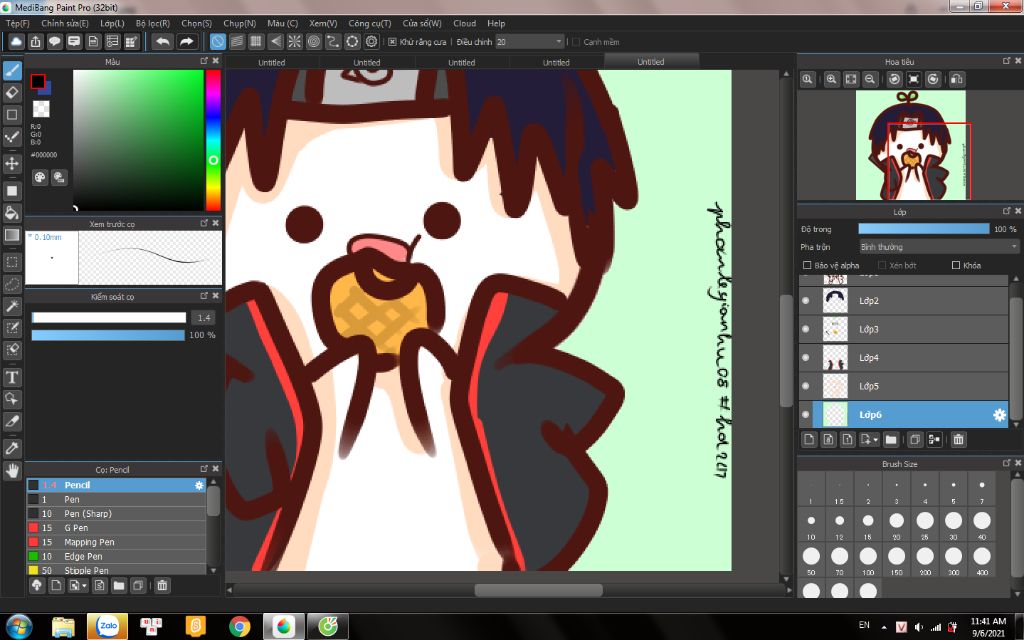Delete brush using brush panel trash icon
The image size is (1024, 640).
pos(162,586)
